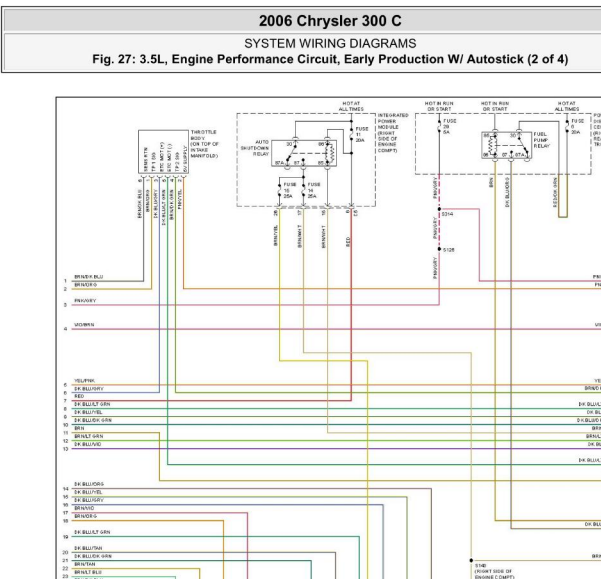Click vertical "RED/DK GRN" label below Fuse 6
This screenshot has height=579, width=601.
pyautogui.click(x=555, y=192)
